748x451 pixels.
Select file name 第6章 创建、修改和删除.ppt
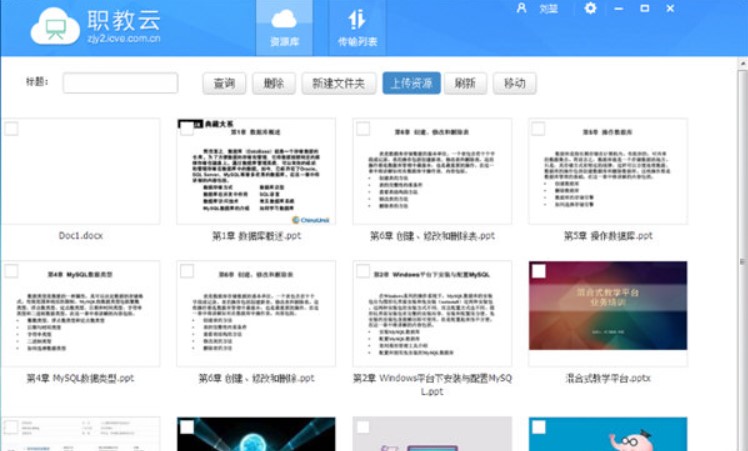click(x=256, y=378)
